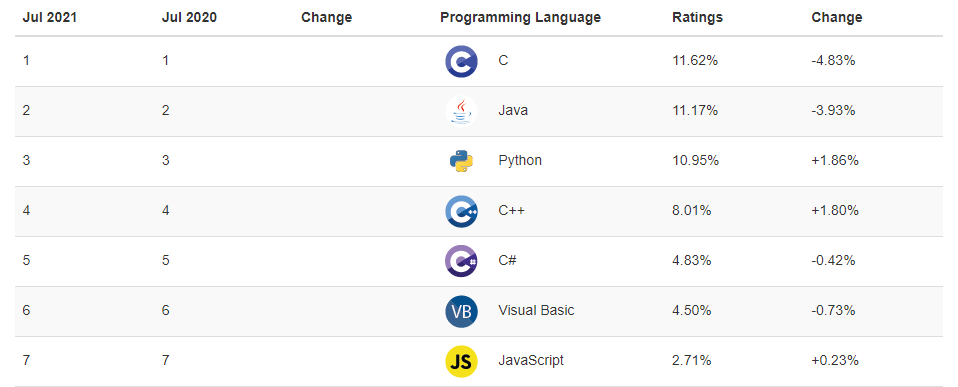
Task: Click the change value -3.93%
Action: 833,111
